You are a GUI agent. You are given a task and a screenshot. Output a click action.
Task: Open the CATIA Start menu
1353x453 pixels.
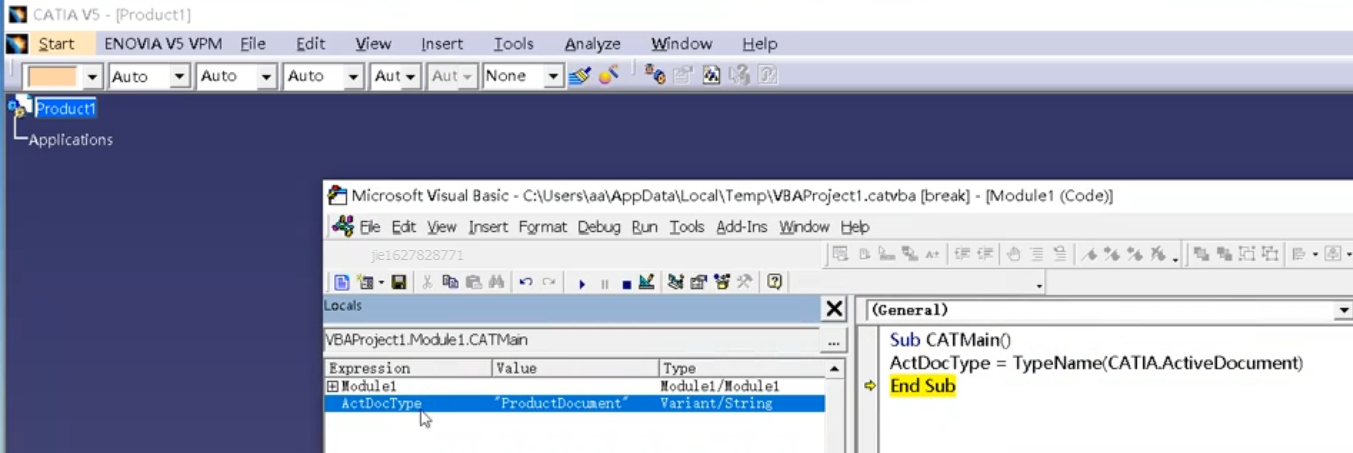(56, 44)
